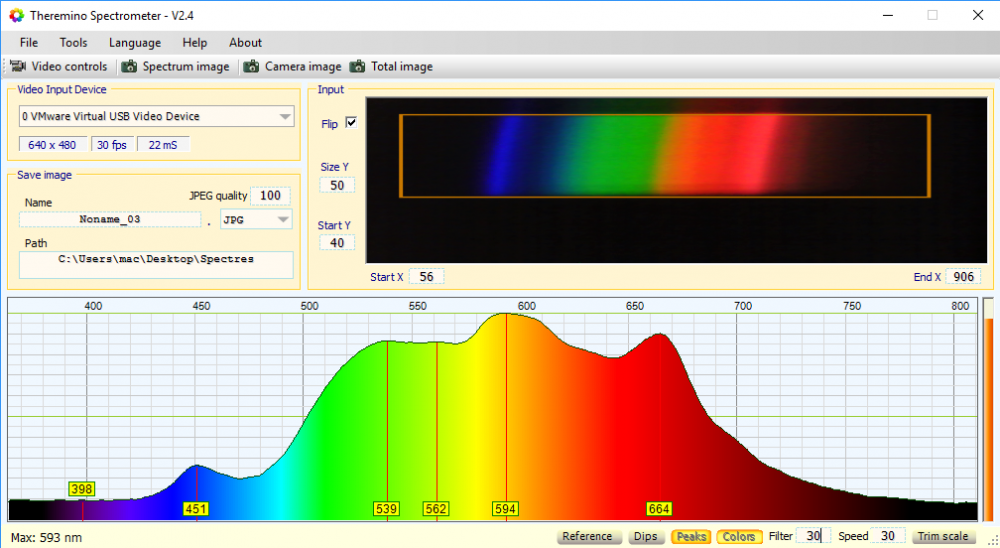Click the 562 peak label
This screenshot has width=1000, height=548.
tap(436, 509)
